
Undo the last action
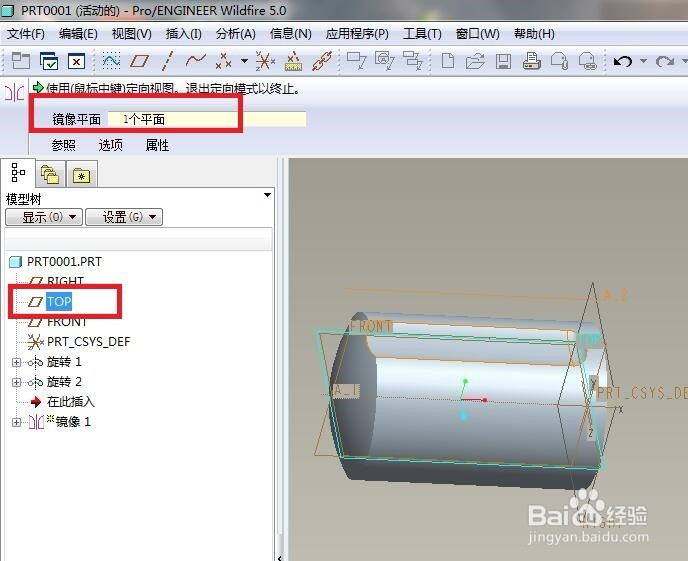pos(623,61)
